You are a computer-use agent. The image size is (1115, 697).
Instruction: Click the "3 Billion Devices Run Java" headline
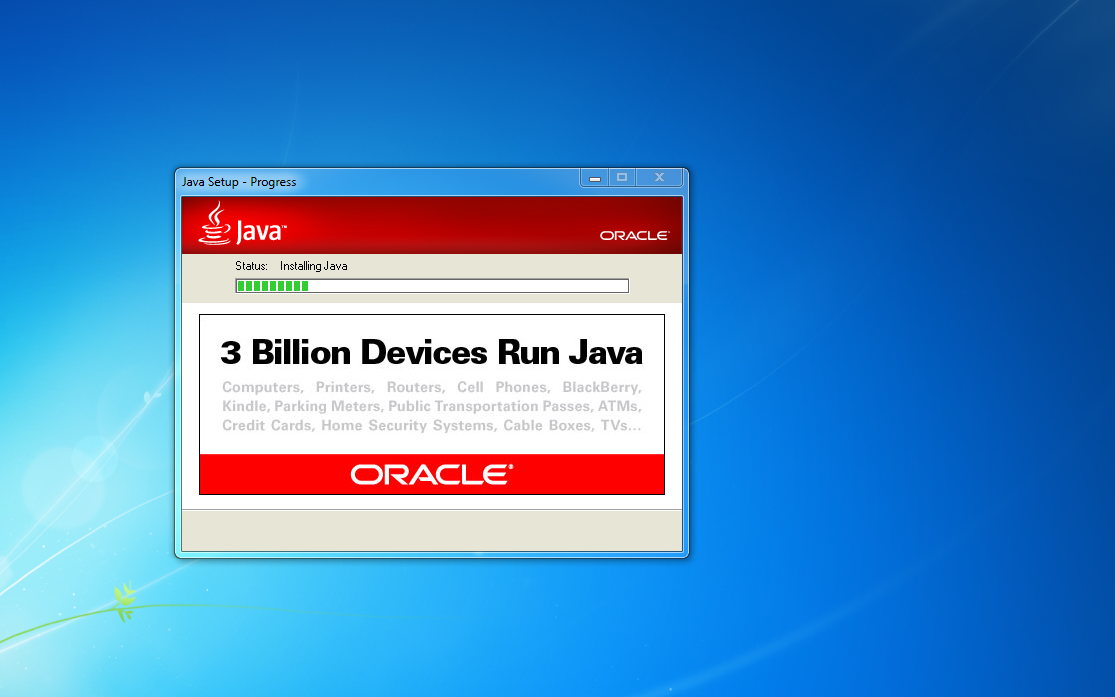coord(432,352)
